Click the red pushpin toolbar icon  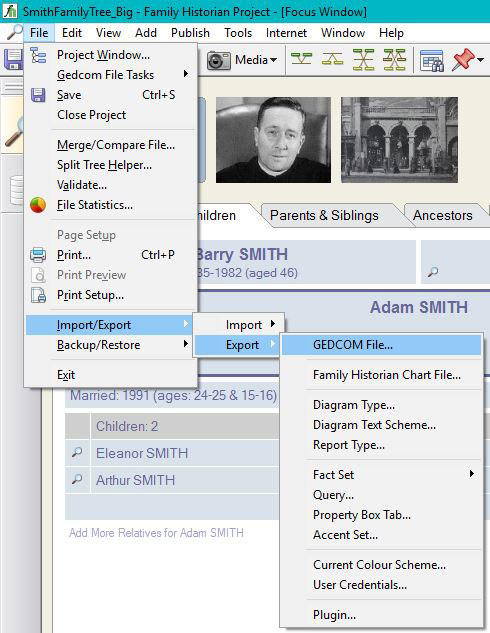[x=463, y=60]
